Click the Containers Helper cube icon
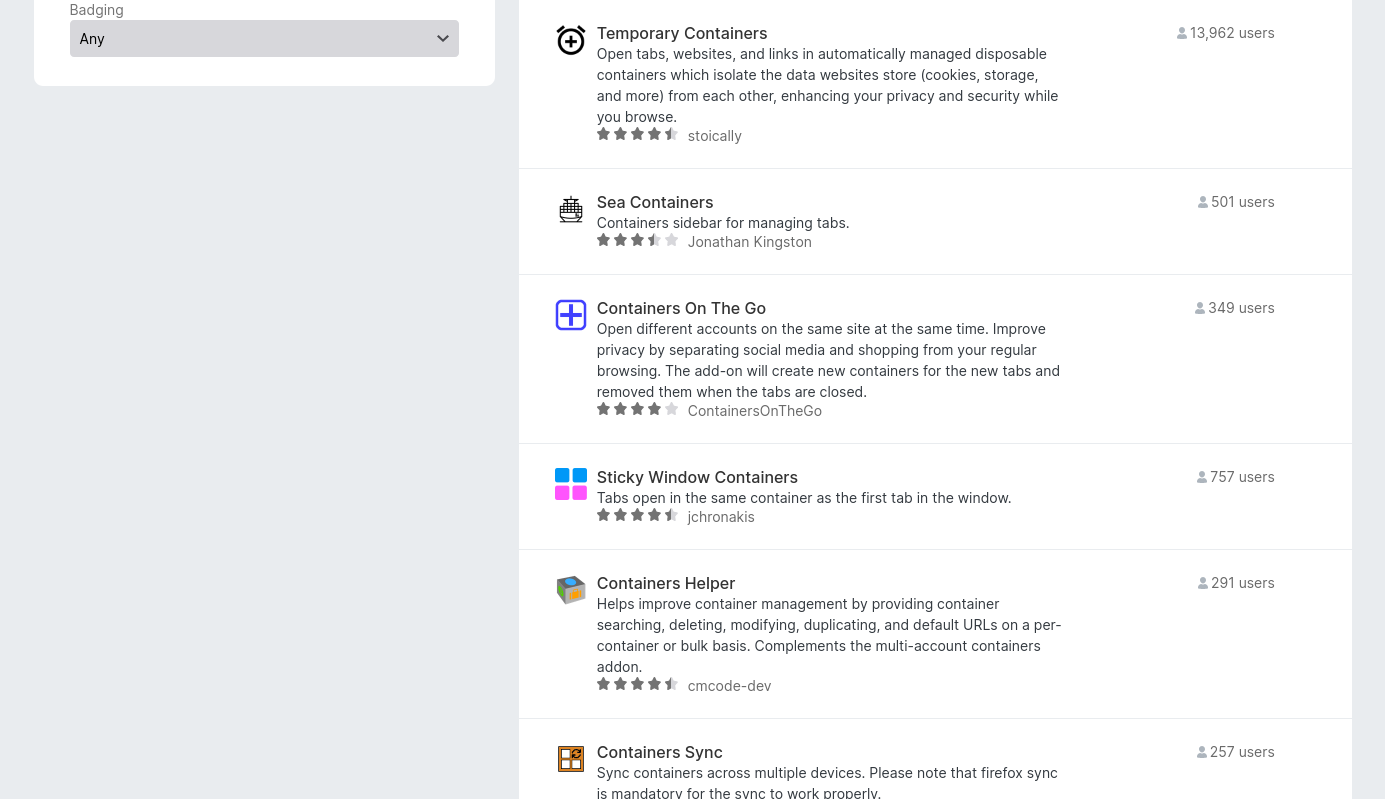The image size is (1385, 799). (x=570, y=590)
